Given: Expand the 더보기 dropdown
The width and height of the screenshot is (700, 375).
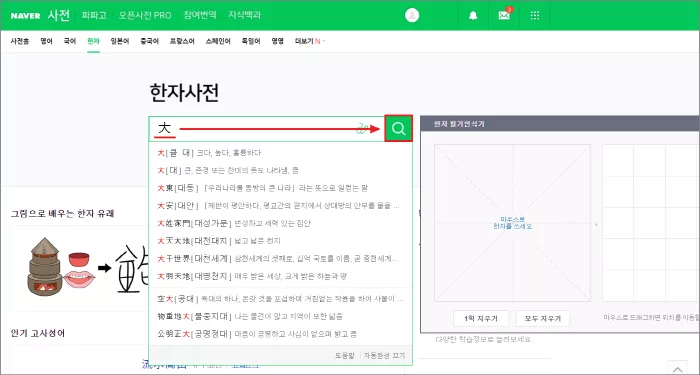Looking at the screenshot, I should [310, 42].
